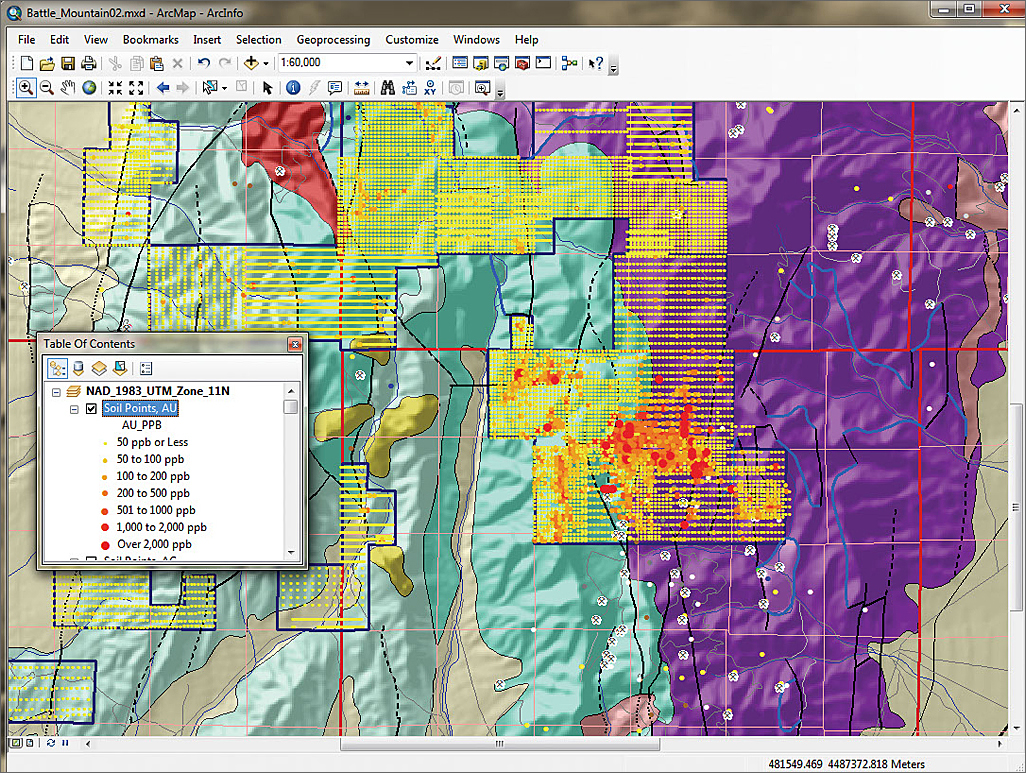Switch to List By Source view
The width and height of the screenshot is (1026, 773).
pyautogui.click(x=78, y=368)
